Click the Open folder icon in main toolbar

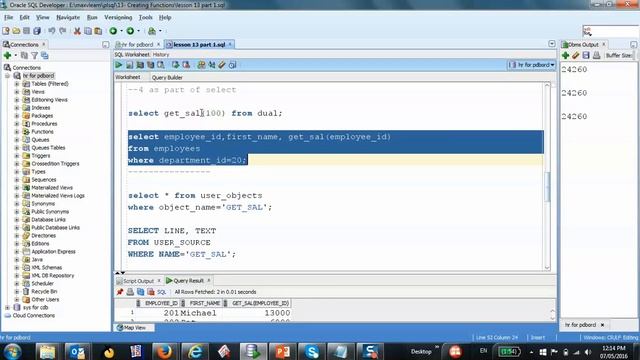pos(16,31)
